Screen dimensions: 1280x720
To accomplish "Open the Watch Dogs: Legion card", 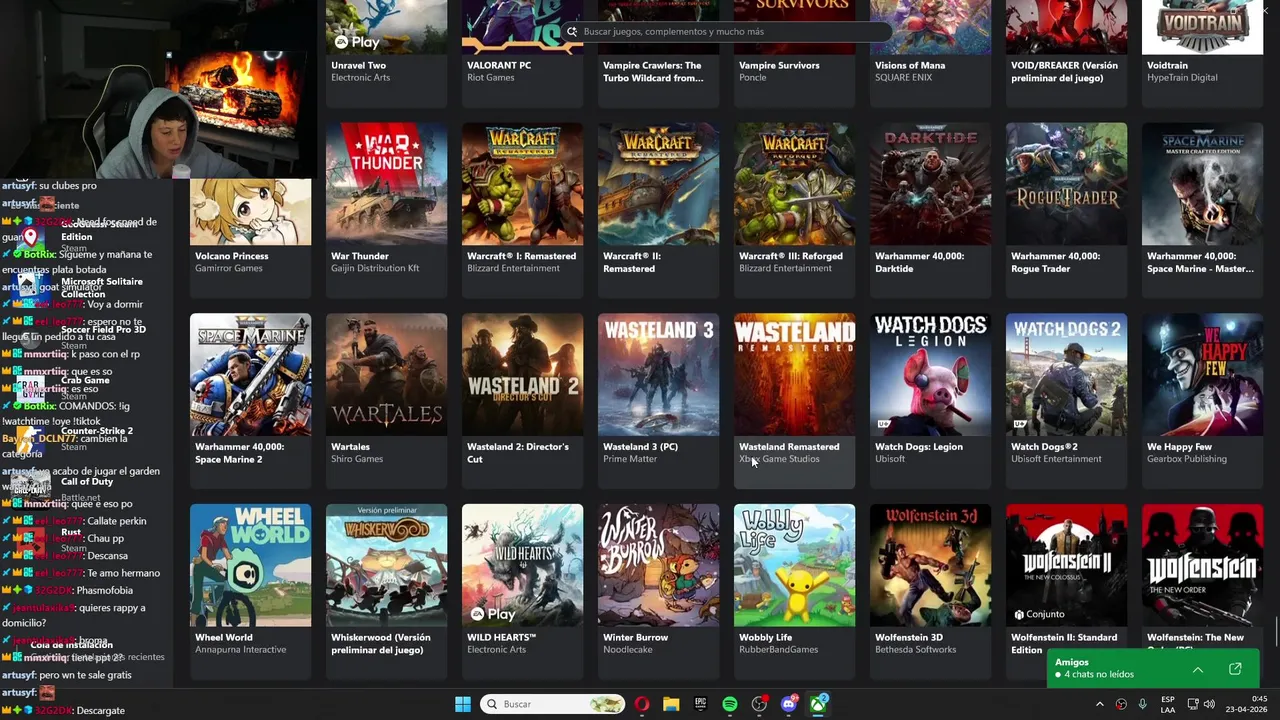I will pyautogui.click(x=930, y=401).
